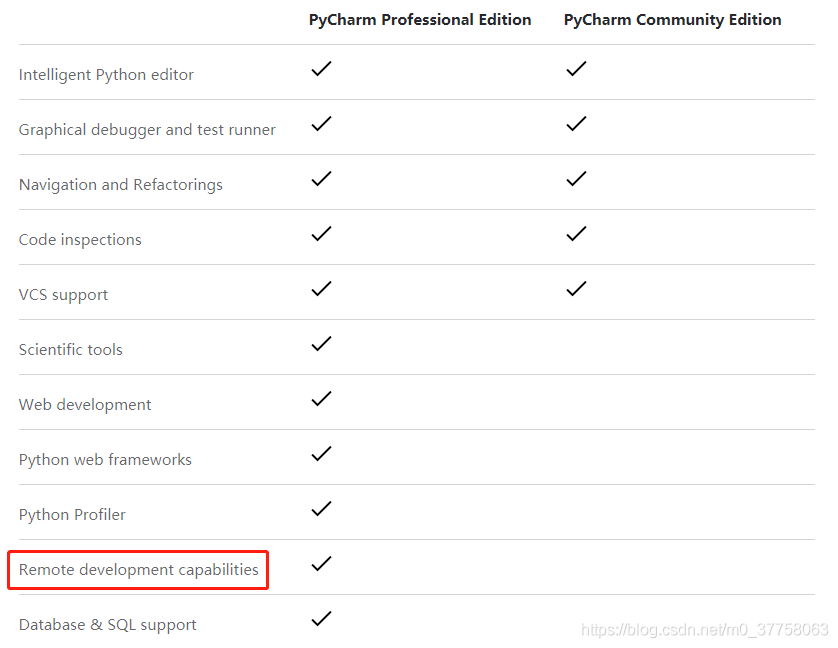Select the VCS support row label
Viewport: 838px width, 648px height.
(63, 295)
